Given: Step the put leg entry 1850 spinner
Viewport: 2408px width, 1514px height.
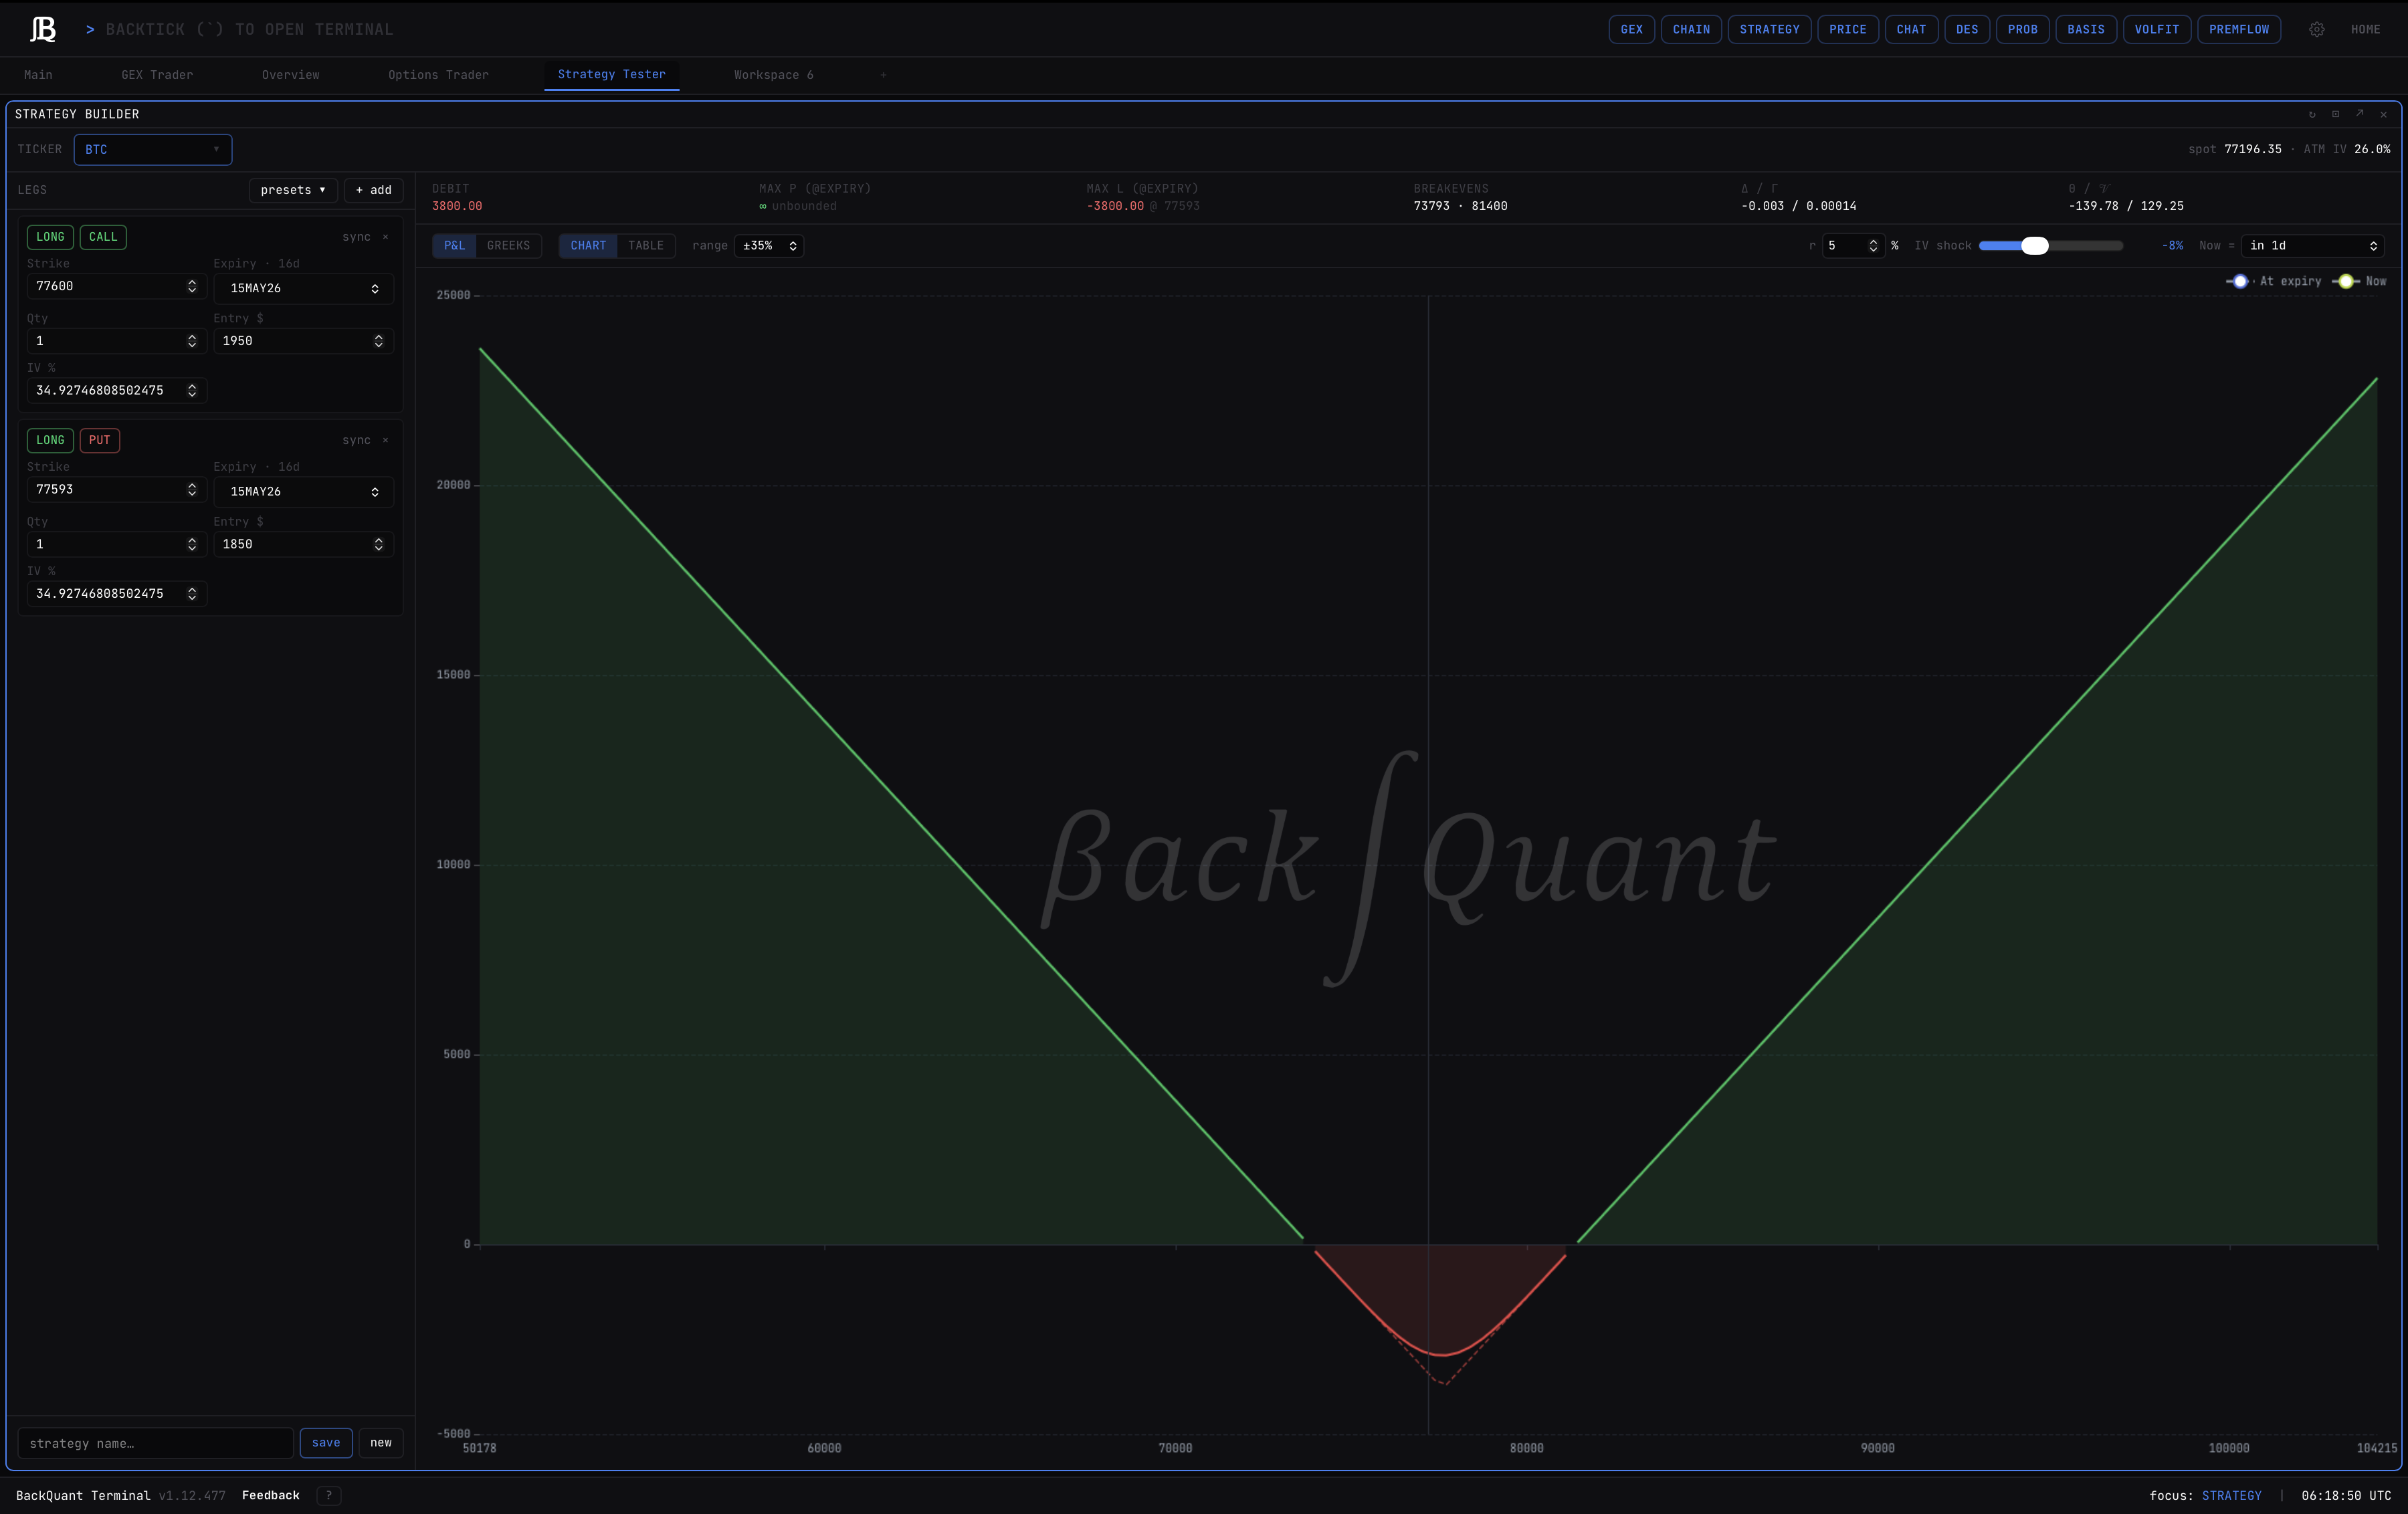Looking at the screenshot, I should [379, 545].
